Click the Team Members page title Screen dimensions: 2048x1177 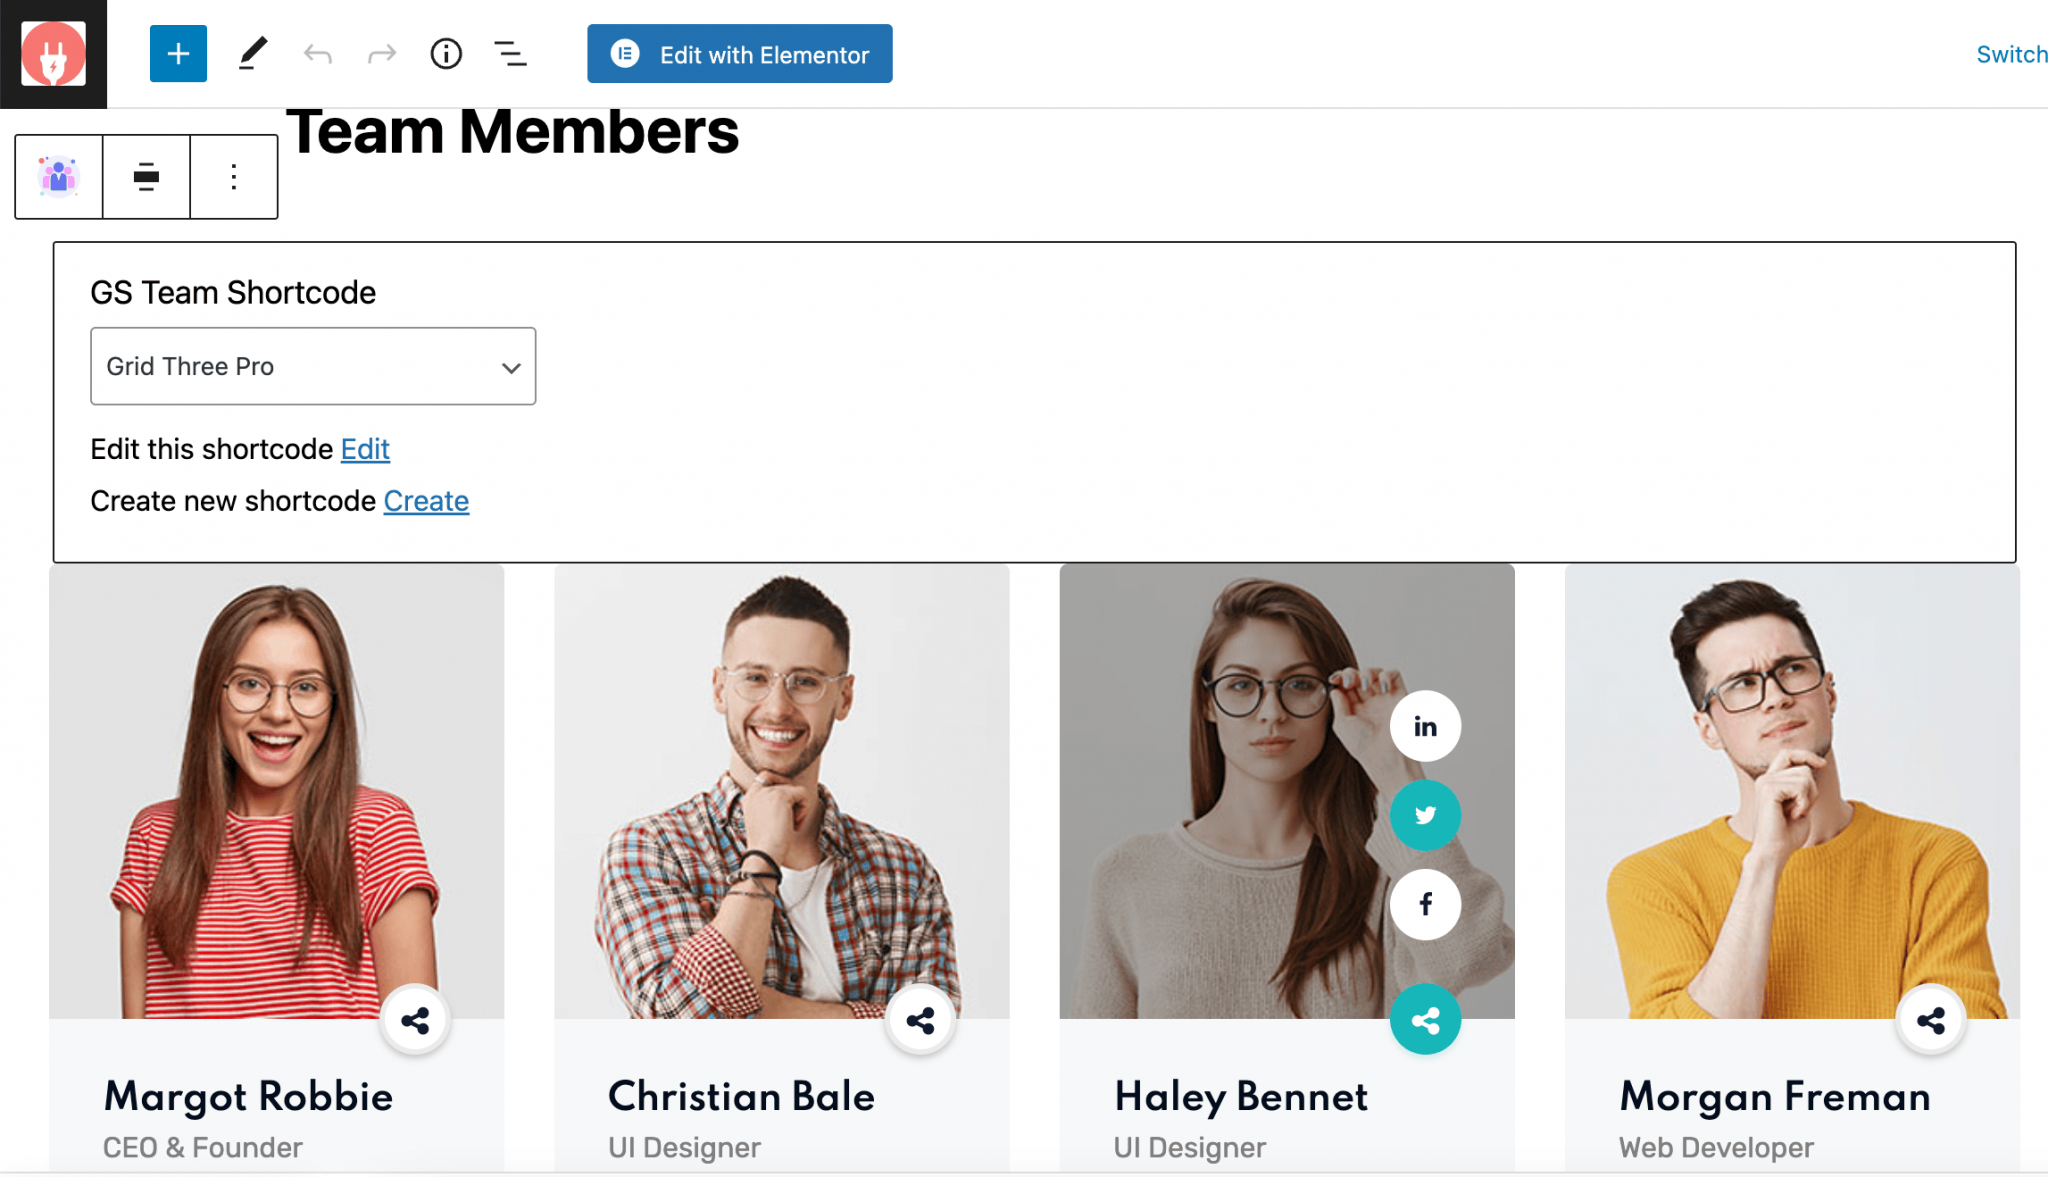[x=512, y=132]
